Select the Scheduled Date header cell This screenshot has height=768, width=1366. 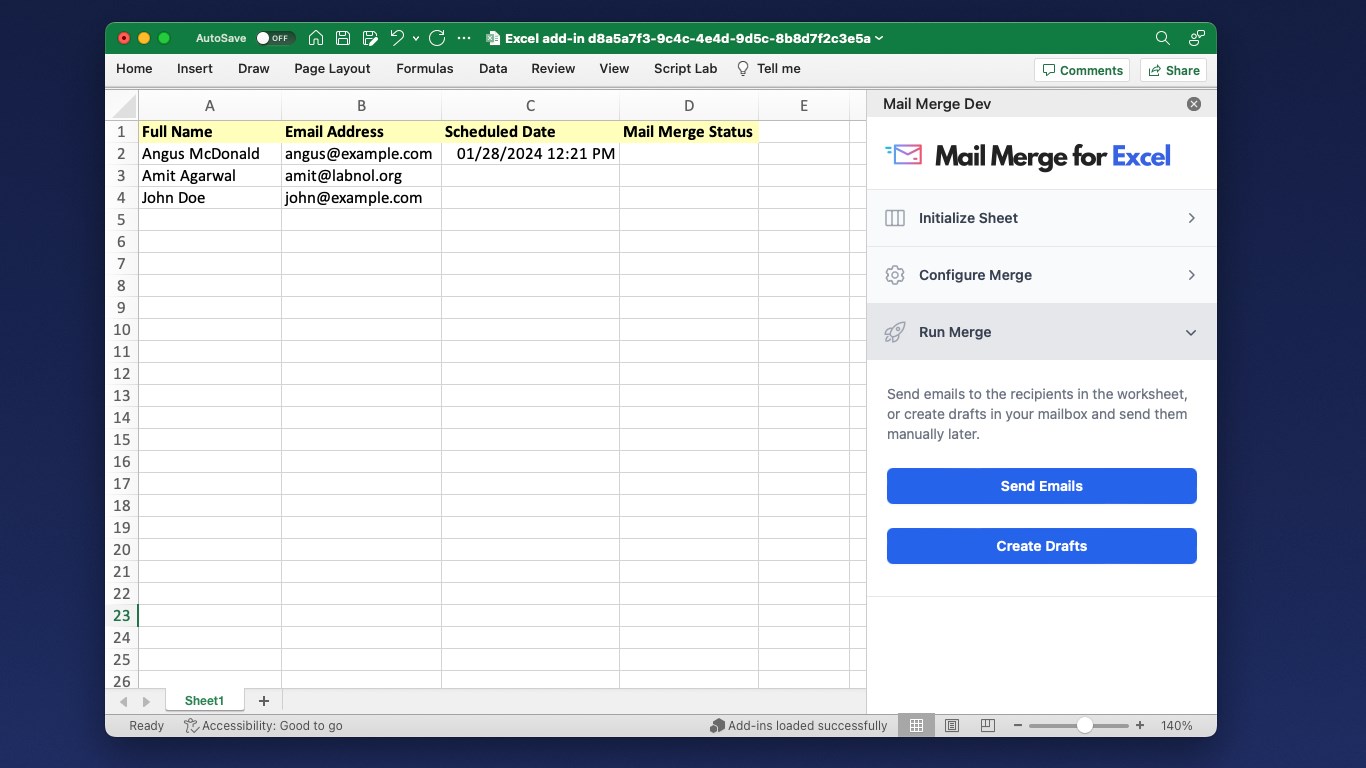click(530, 131)
